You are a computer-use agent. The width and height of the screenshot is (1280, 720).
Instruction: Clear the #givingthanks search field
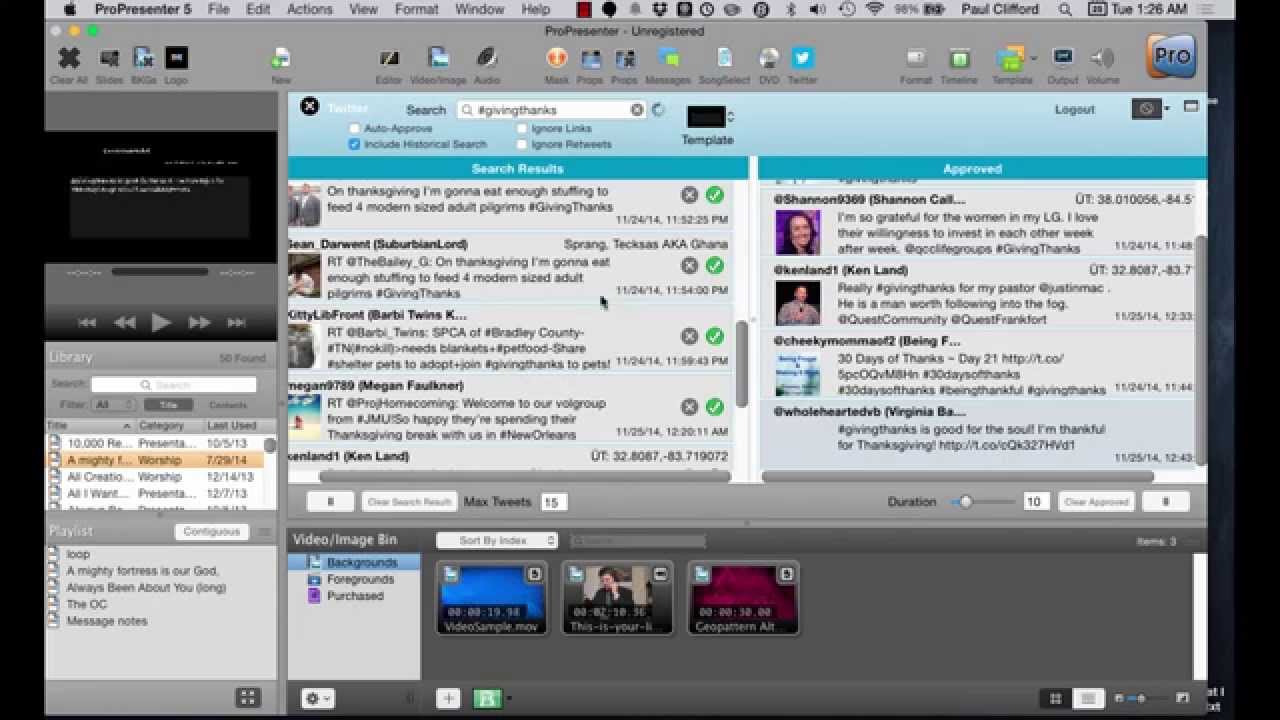(x=637, y=110)
